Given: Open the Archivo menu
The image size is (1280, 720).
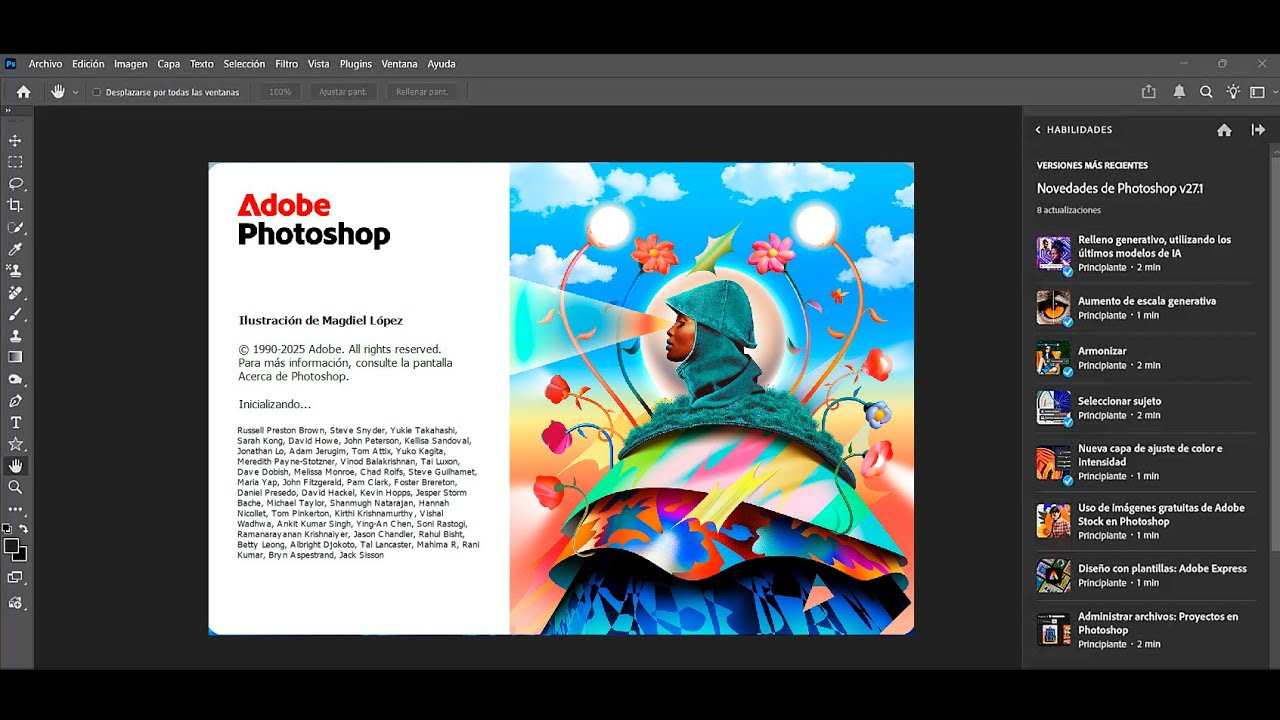Looking at the screenshot, I should pos(45,64).
